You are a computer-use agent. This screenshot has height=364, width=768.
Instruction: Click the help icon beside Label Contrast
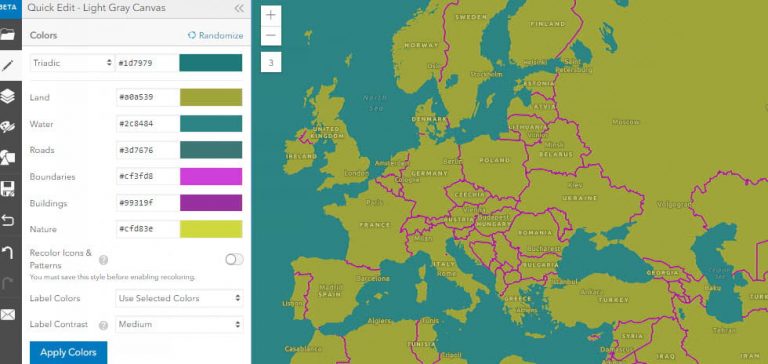(103, 325)
